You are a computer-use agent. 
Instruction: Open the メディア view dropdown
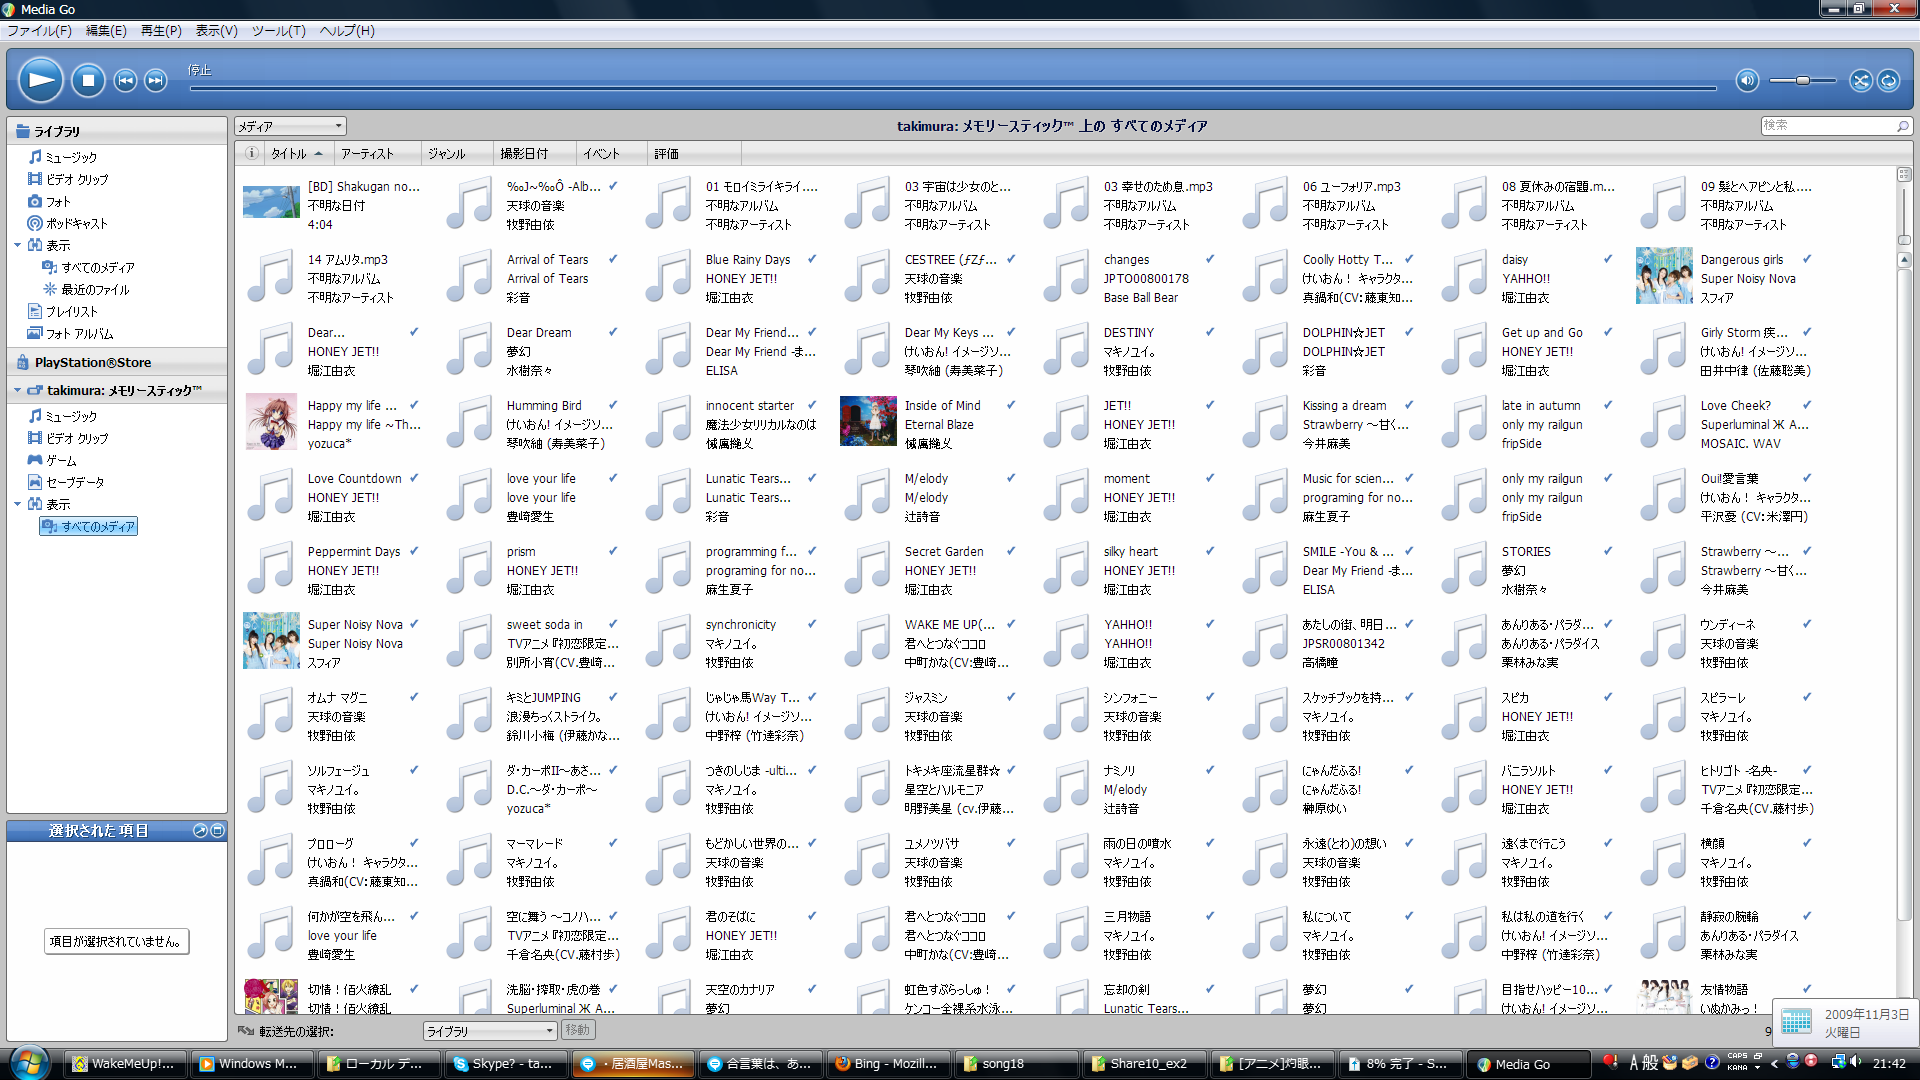(290, 126)
